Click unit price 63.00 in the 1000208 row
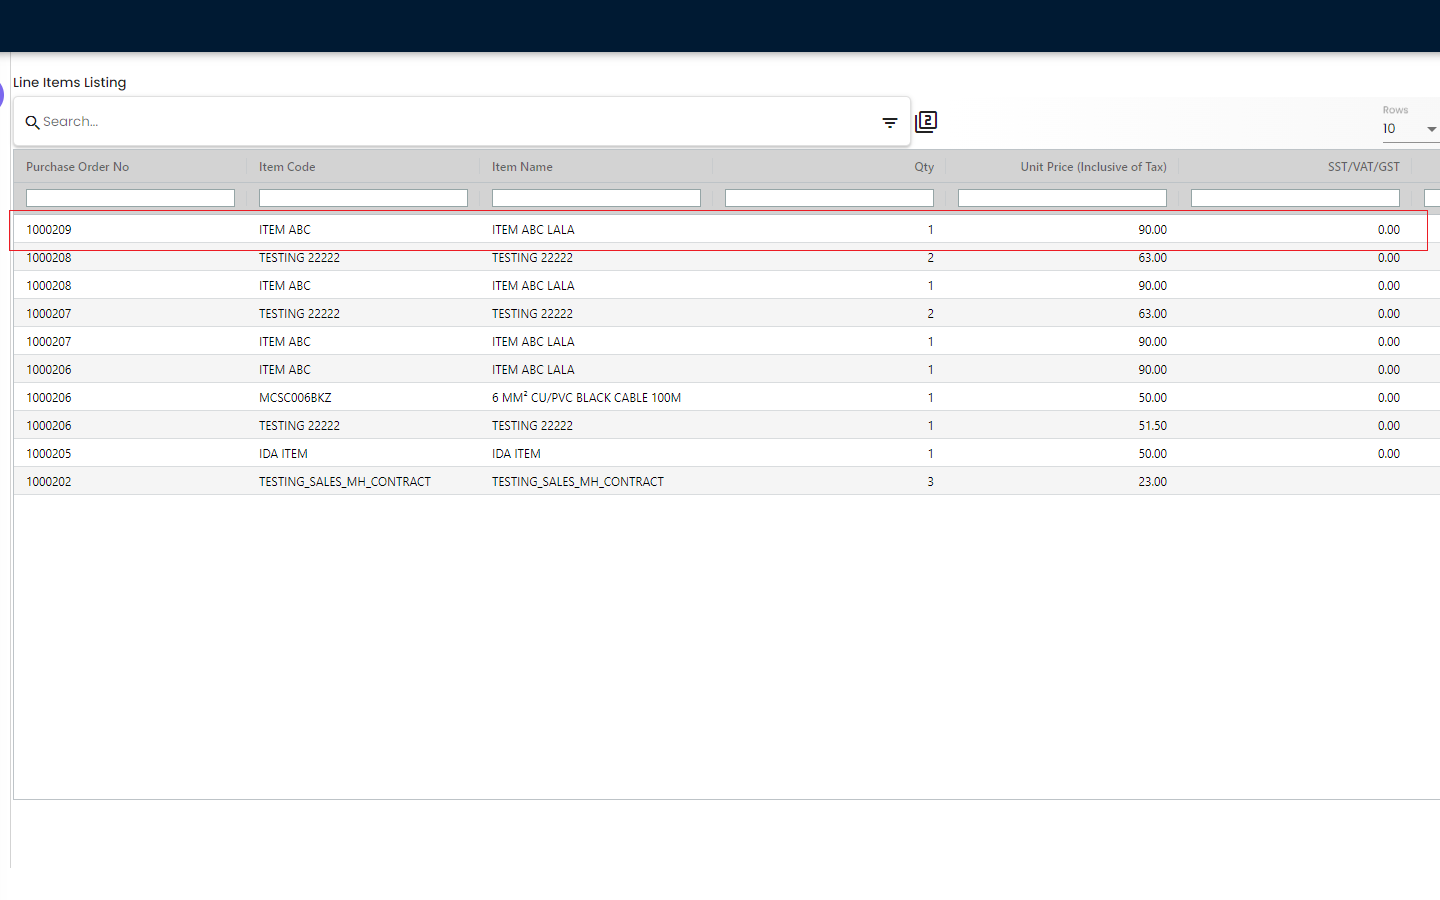Image resolution: width=1440 pixels, height=900 pixels. point(1152,258)
